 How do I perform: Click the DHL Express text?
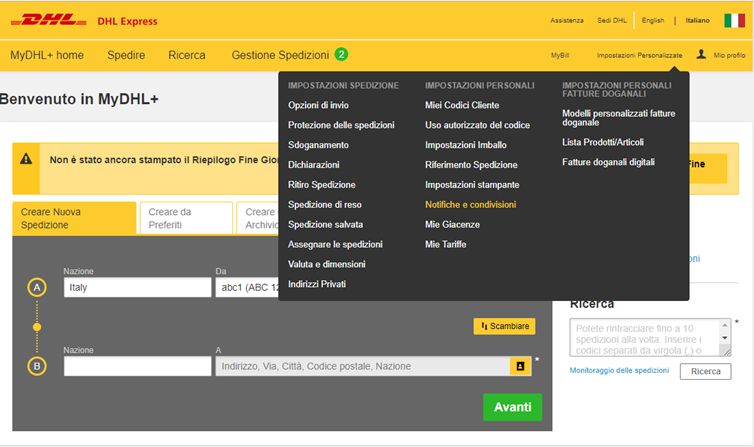(x=127, y=21)
